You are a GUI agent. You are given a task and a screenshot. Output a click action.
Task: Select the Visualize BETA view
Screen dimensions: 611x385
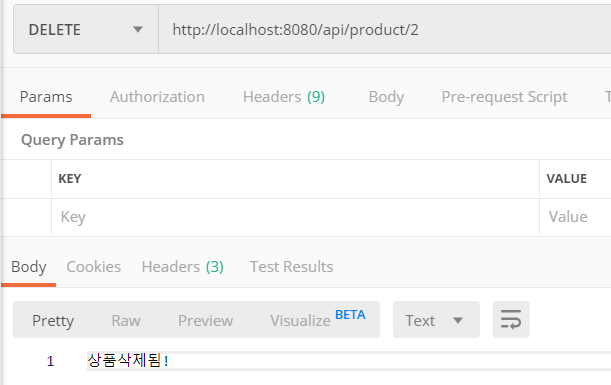tap(318, 320)
